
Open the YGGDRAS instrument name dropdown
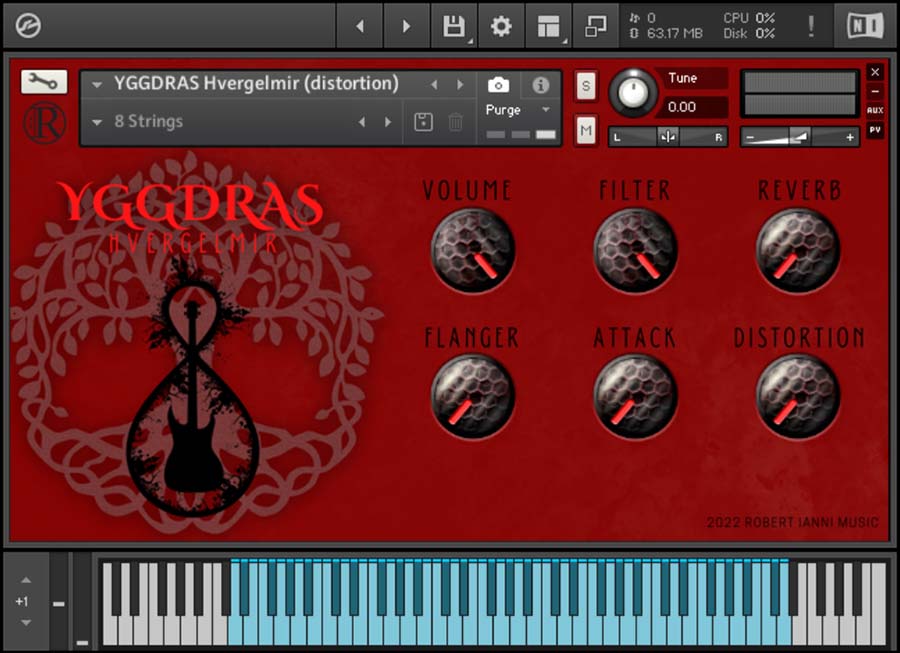[x=97, y=85]
